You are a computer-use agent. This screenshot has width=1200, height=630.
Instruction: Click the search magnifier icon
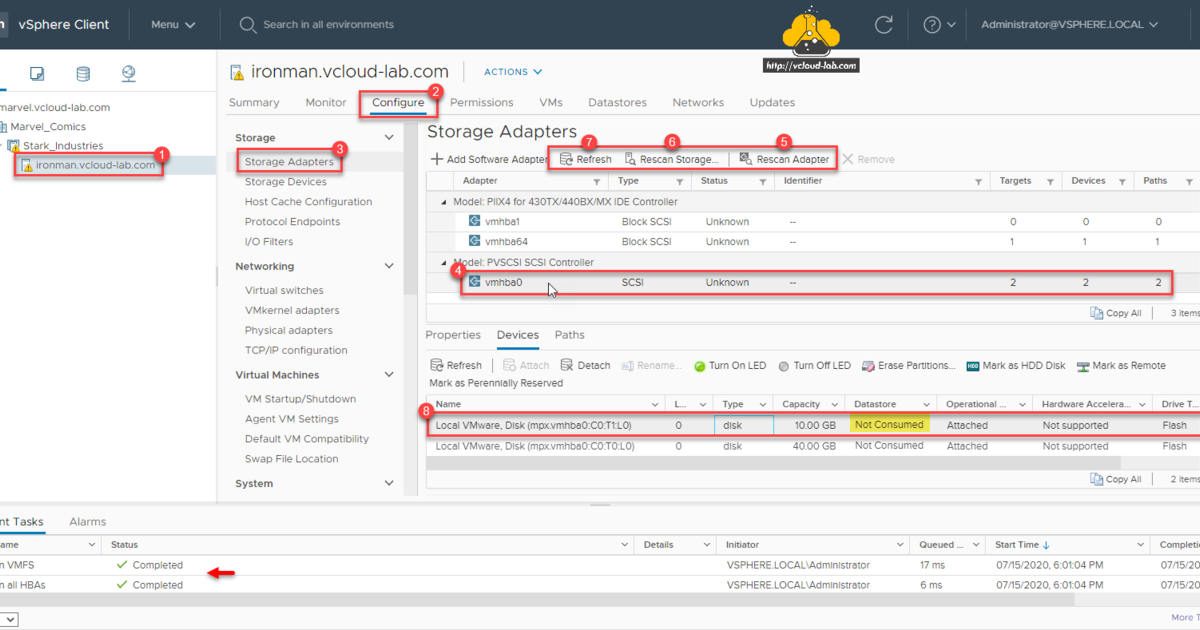[247, 25]
